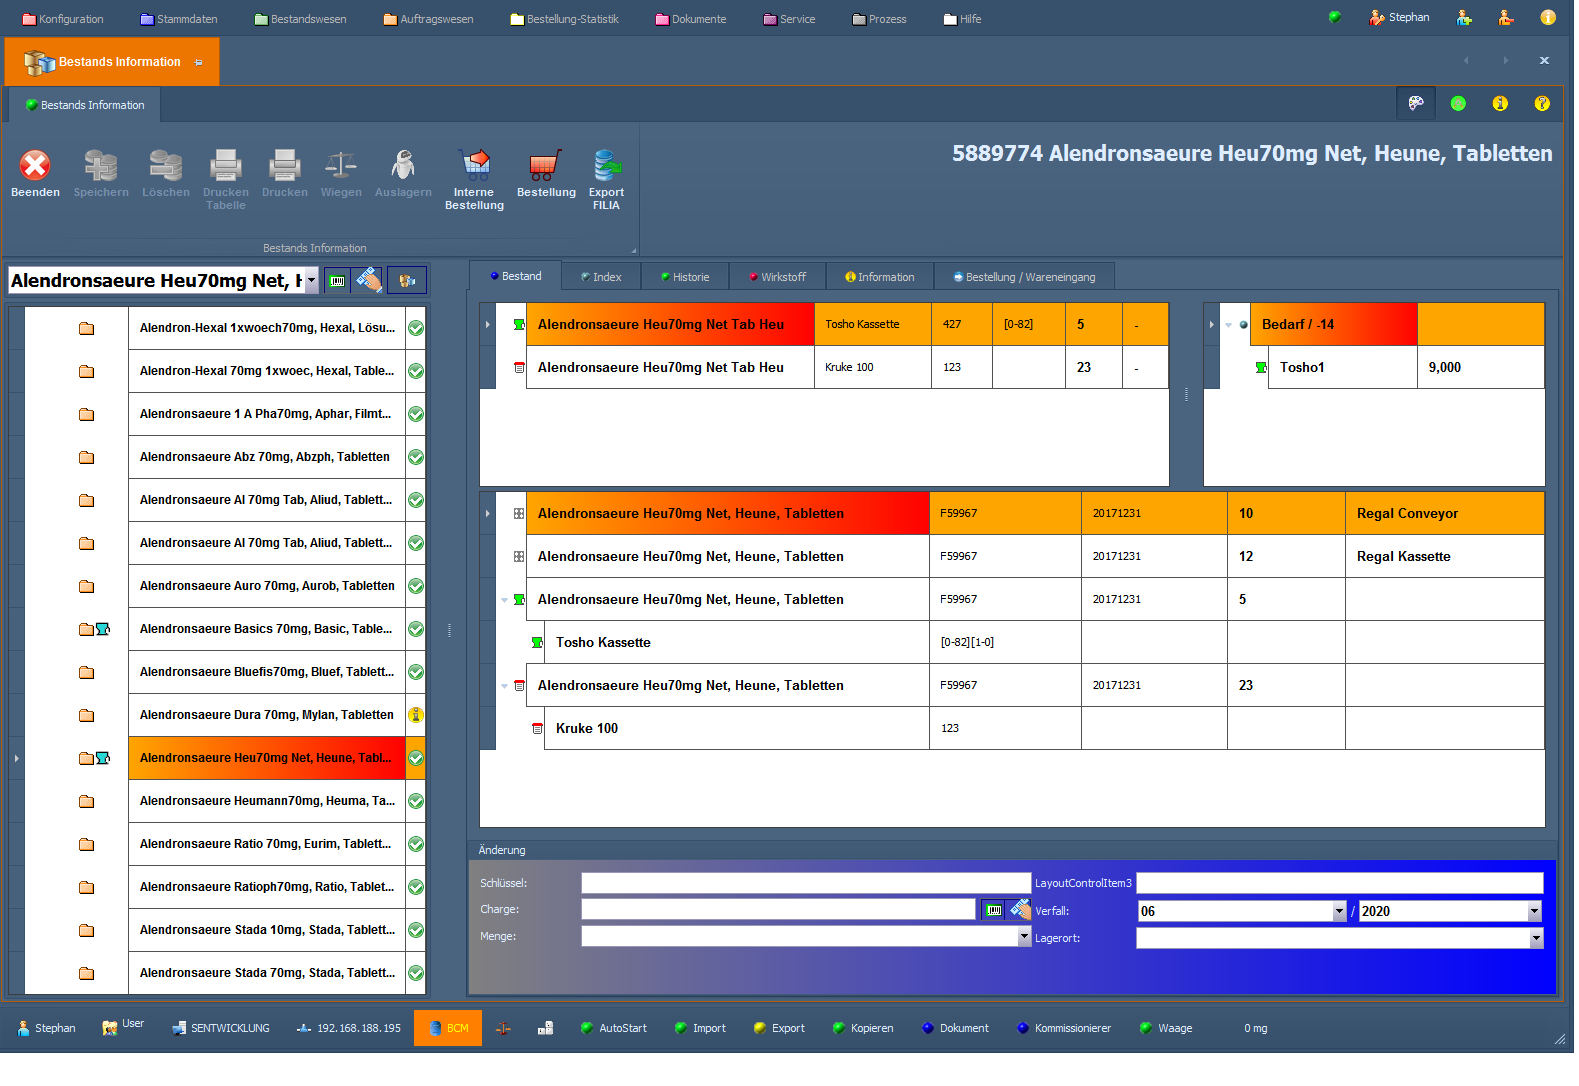Viewport: 1579px width, 1086px height.
Task: Click the Beenden exit icon
Action: (35, 166)
